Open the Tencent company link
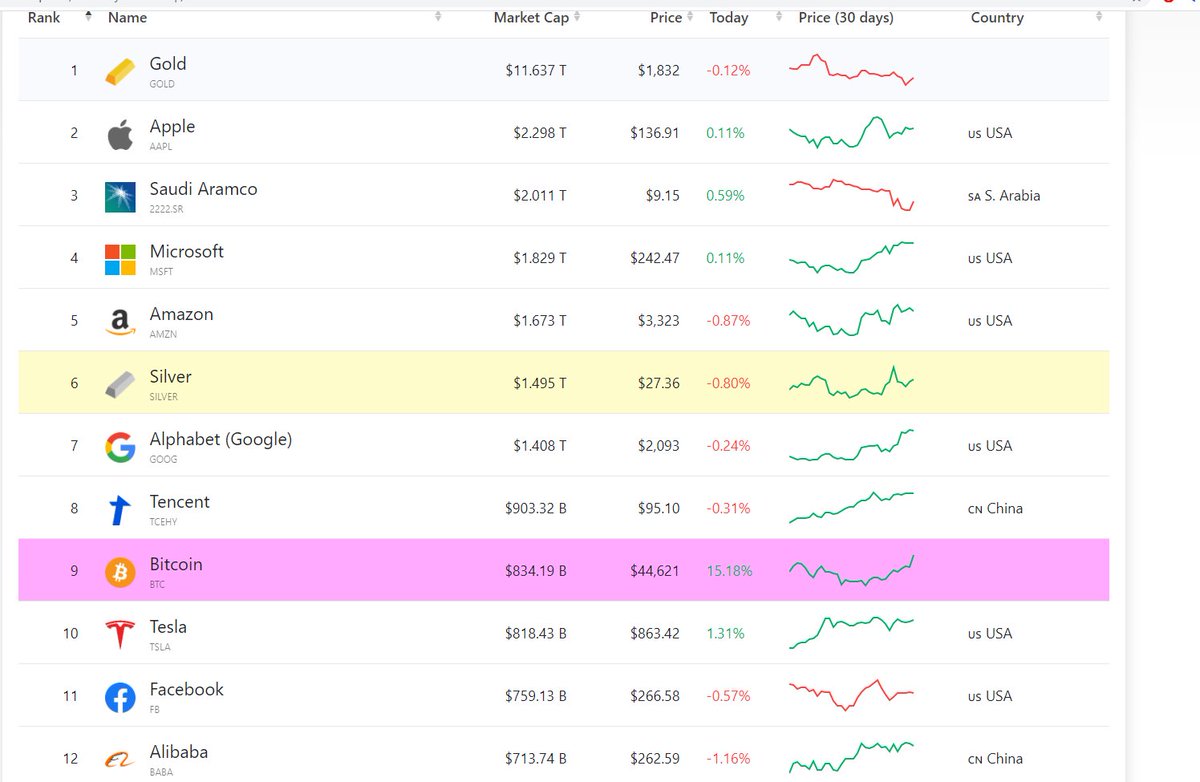The height and width of the screenshot is (782, 1200). pyautogui.click(x=179, y=502)
